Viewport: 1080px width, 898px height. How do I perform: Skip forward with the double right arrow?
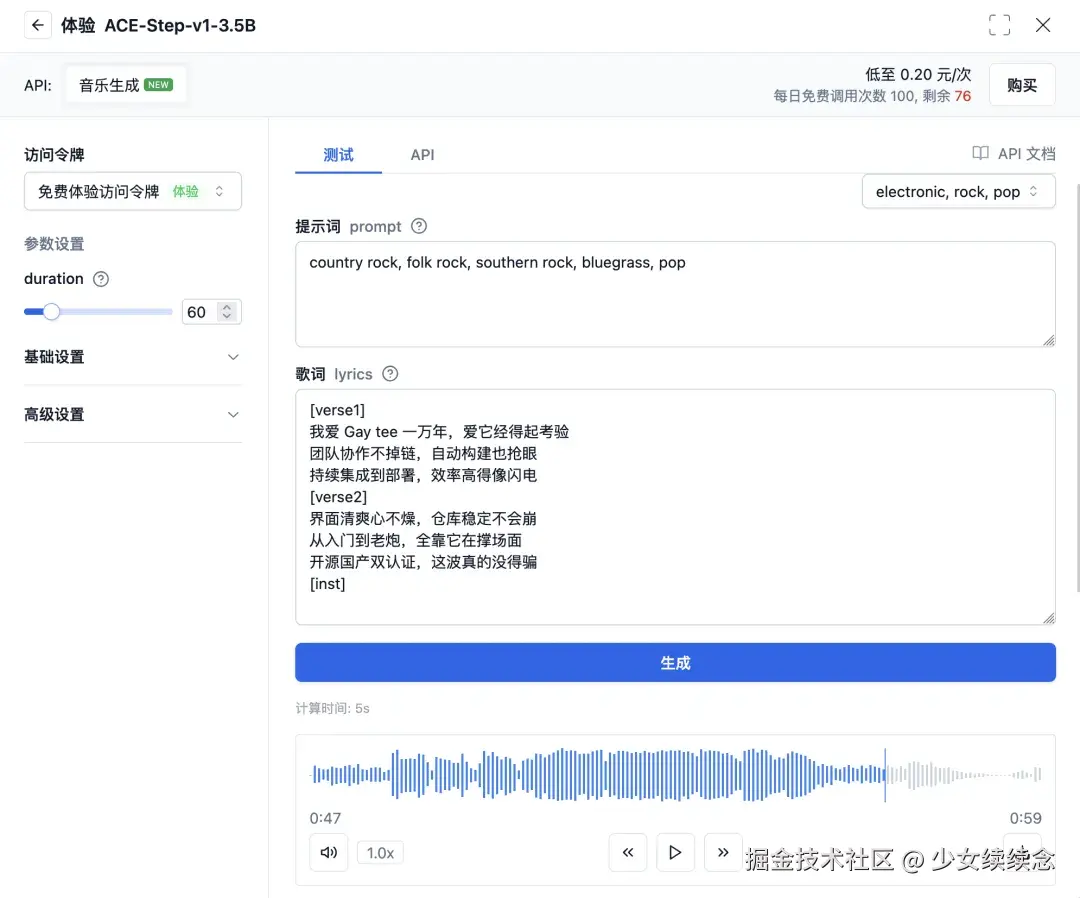click(x=723, y=853)
